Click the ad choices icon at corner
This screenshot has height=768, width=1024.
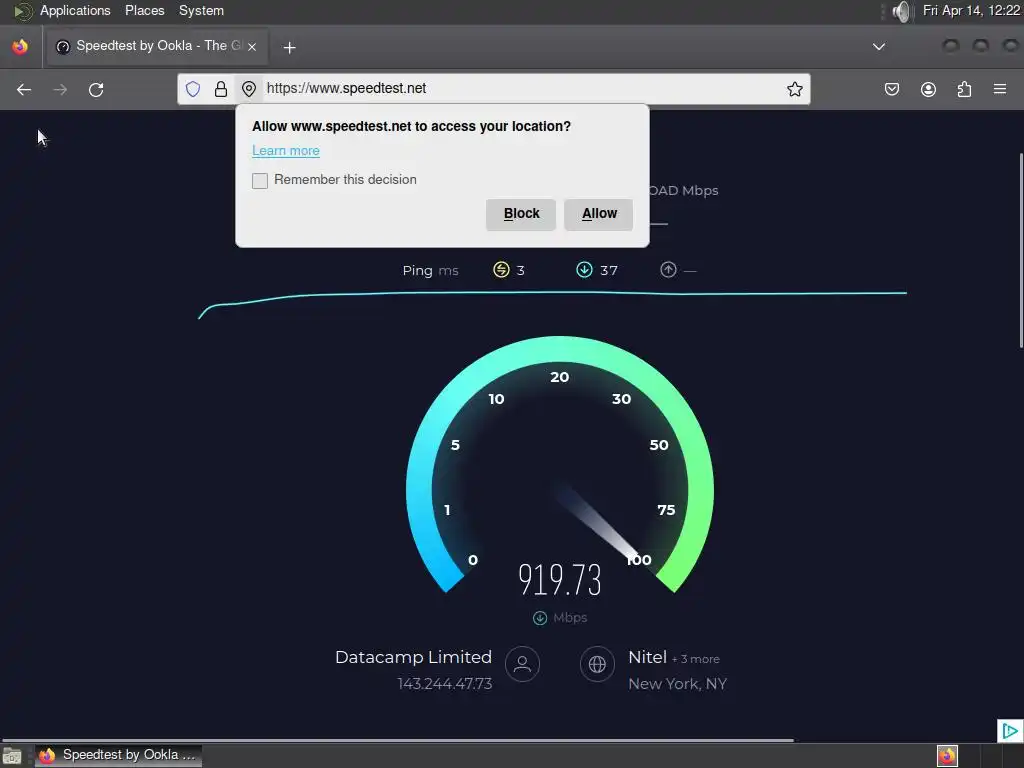pyautogui.click(x=1010, y=730)
